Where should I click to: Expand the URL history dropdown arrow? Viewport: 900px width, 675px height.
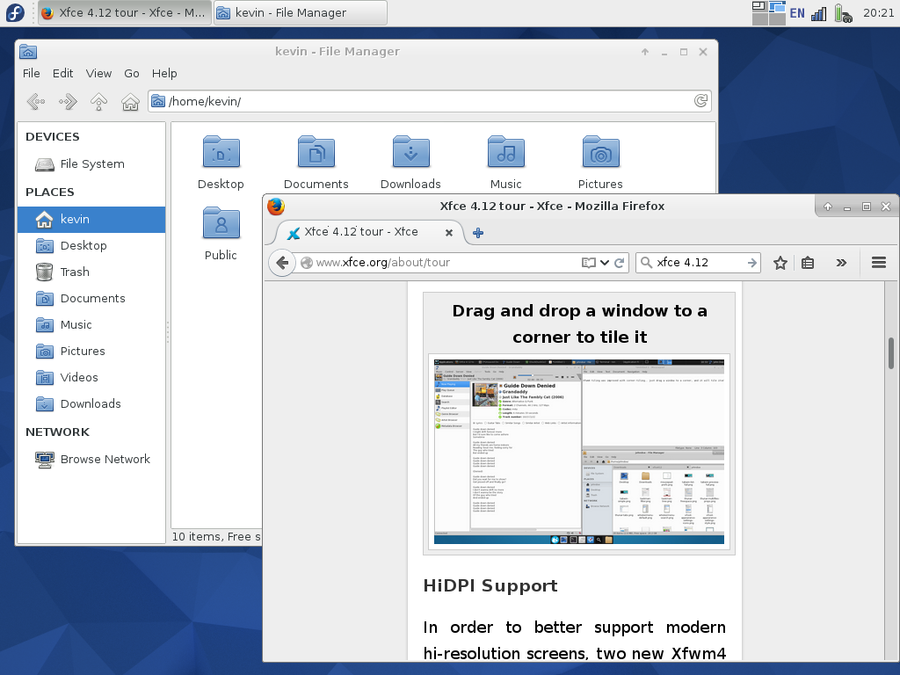point(605,263)
